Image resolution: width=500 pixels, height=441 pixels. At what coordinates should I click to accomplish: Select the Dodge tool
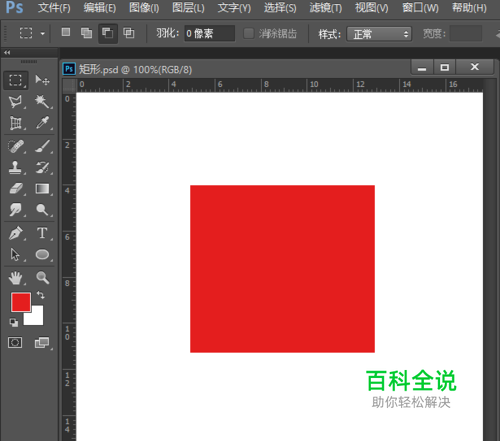[42, 210]
